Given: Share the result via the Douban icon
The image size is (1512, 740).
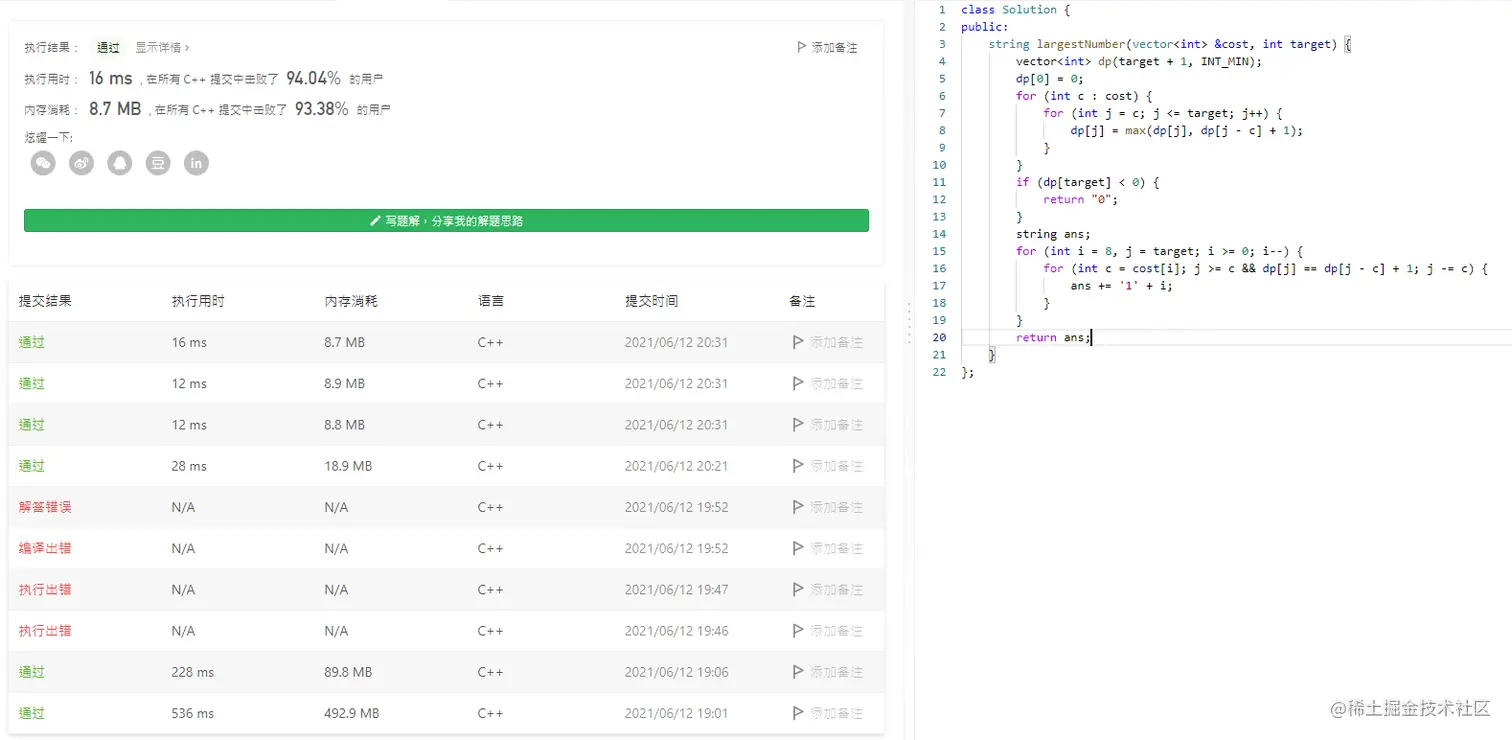Looking at the screenshot, I should pyautogui.click(x=158, y=163).
